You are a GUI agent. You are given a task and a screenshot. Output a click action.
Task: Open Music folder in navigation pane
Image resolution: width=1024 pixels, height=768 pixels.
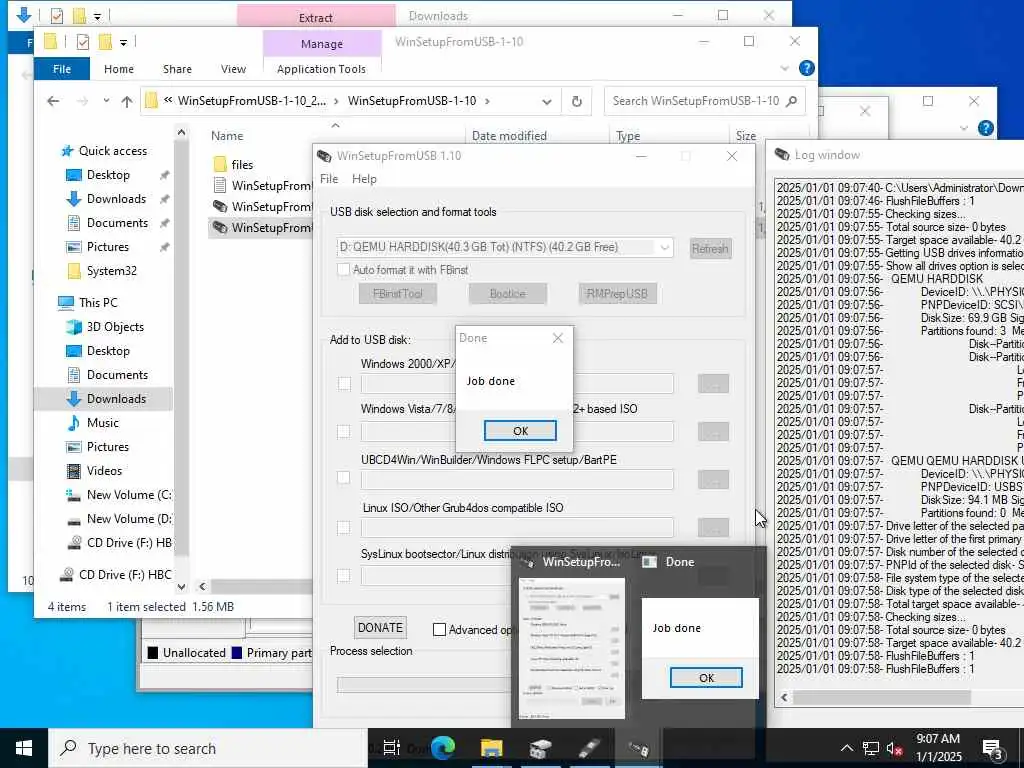point(103,423)
